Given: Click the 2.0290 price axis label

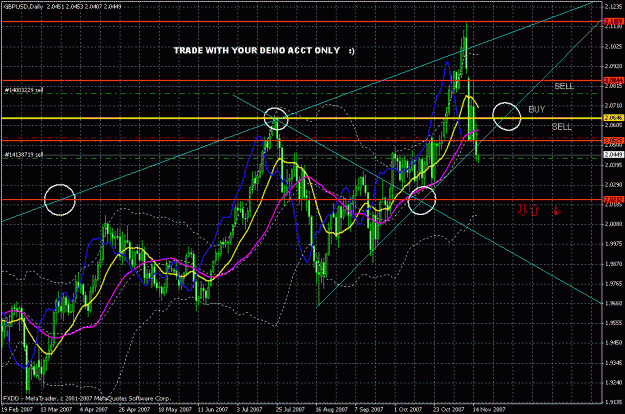Looking at the screenshot, I should coord(613,185).
